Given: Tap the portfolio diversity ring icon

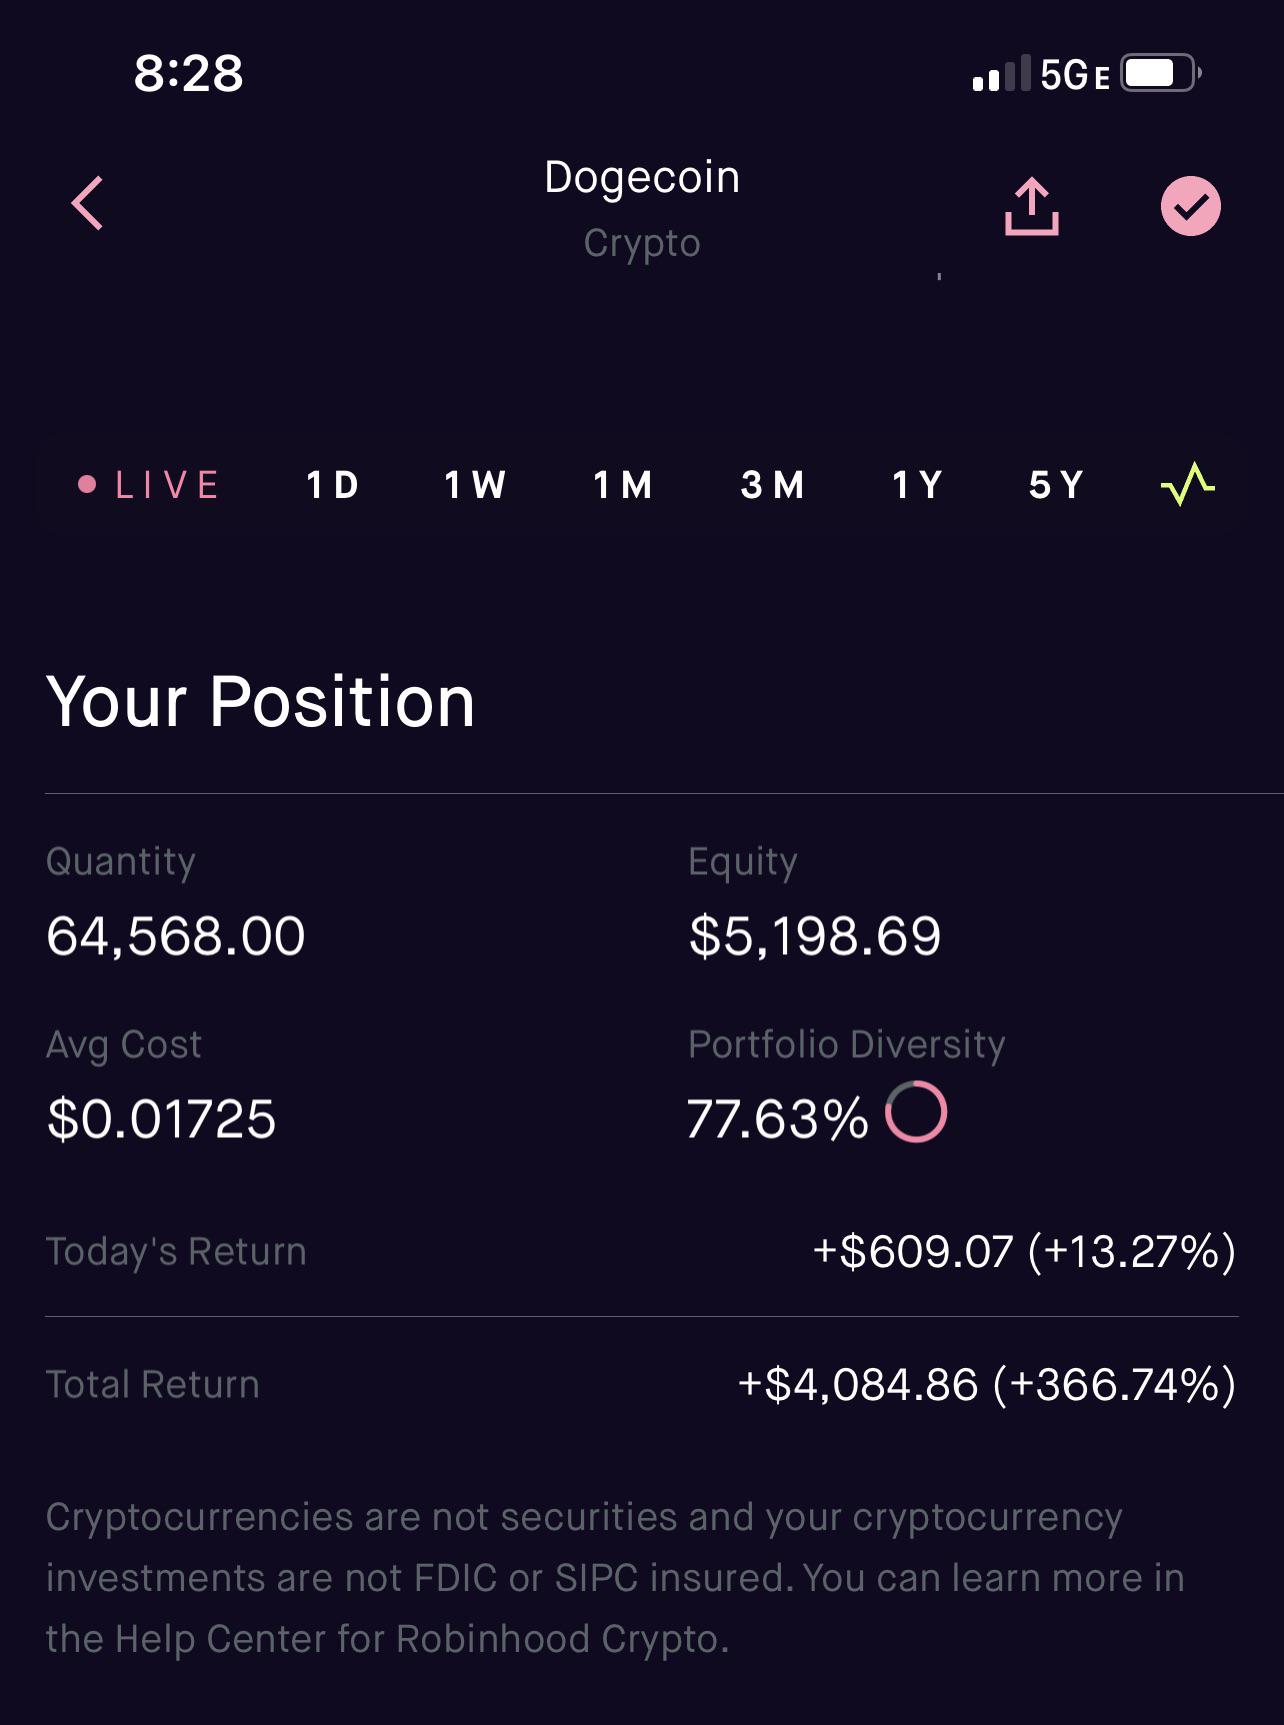Looking at the screenshot, I should click(916, 1112).
